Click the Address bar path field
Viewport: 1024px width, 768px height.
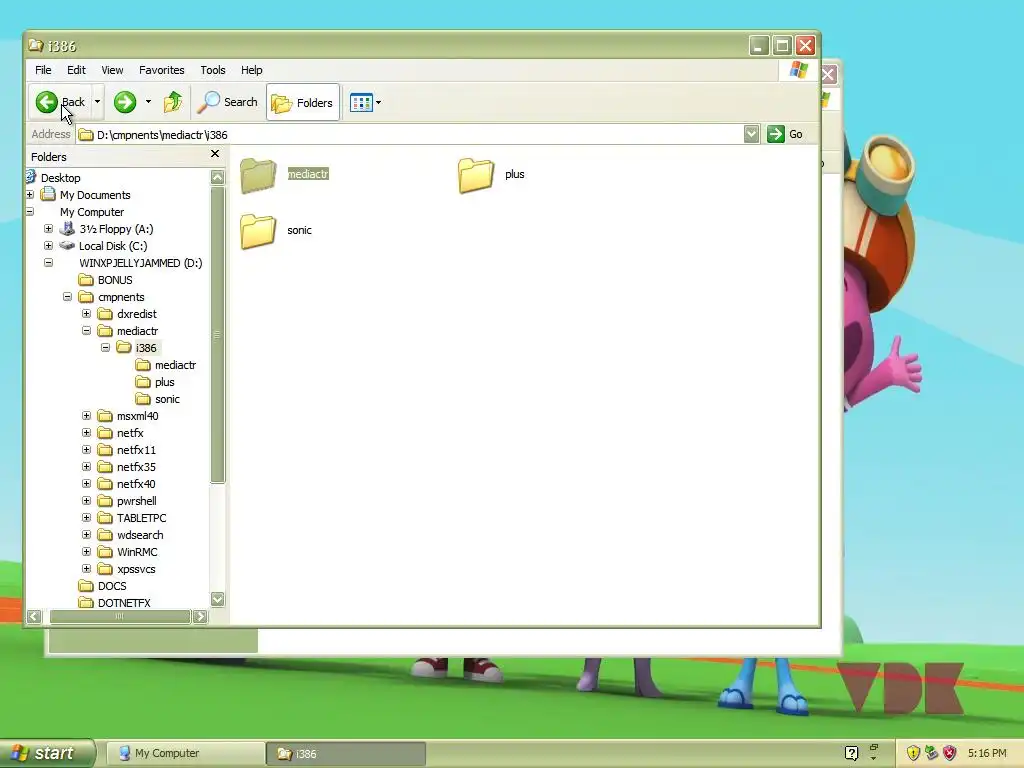pos(410,135)
